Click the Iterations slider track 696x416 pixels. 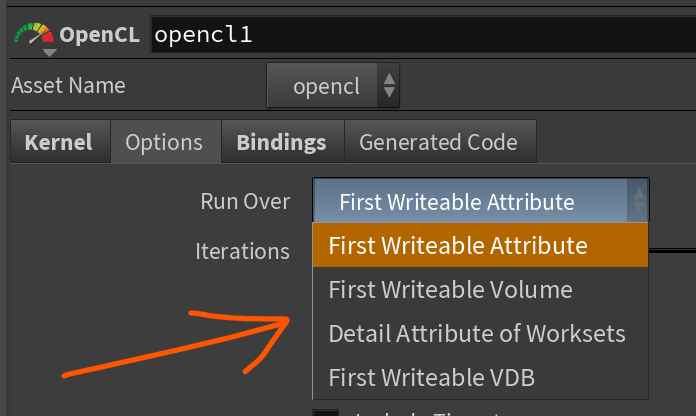pos(672,250)
